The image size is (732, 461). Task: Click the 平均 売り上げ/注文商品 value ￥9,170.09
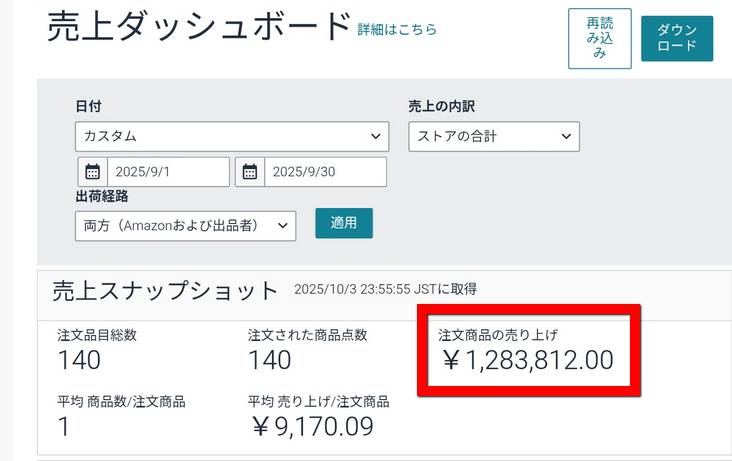[x=311, y=427]
